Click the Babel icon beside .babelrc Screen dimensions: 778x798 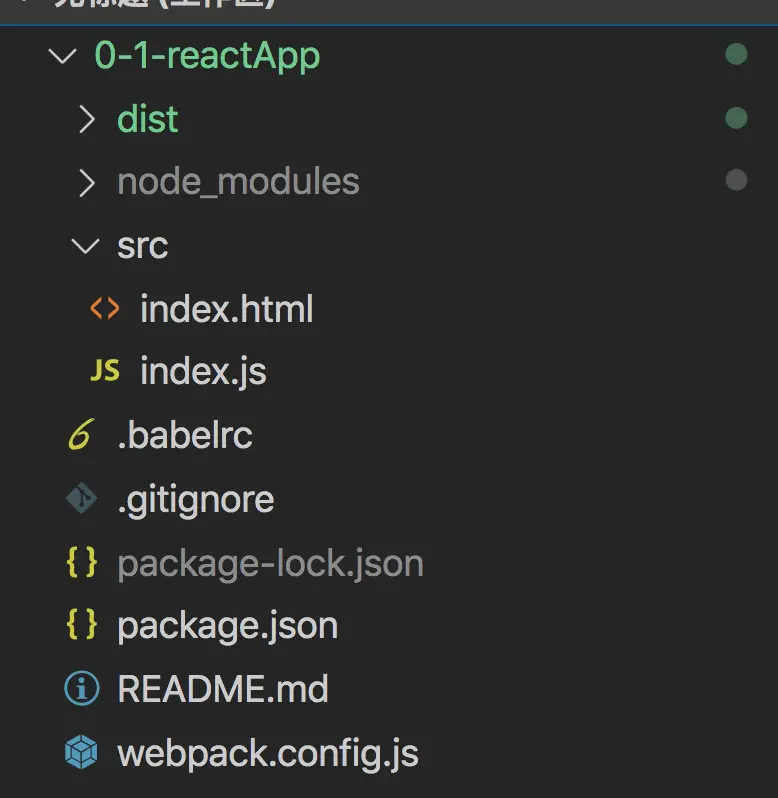(x=81, y=436)
